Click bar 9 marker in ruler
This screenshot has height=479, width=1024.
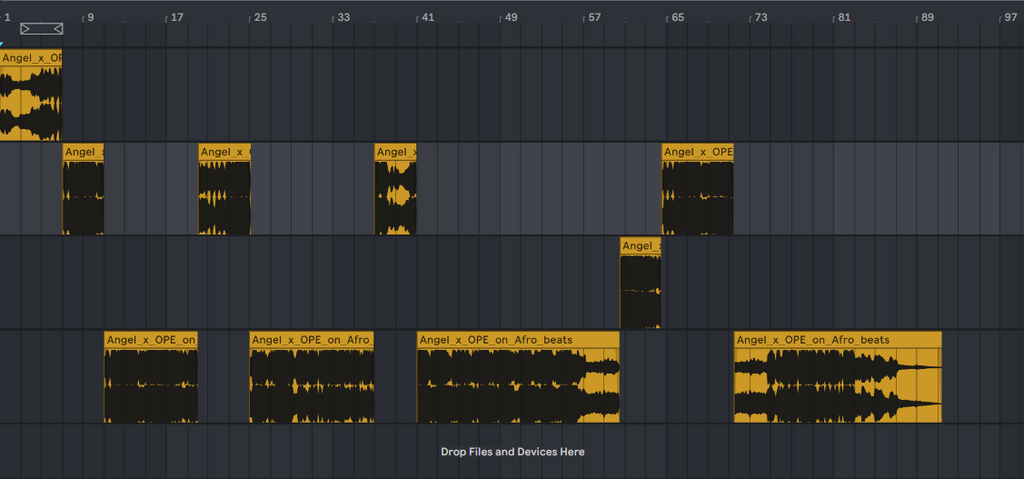pos(91,18)
